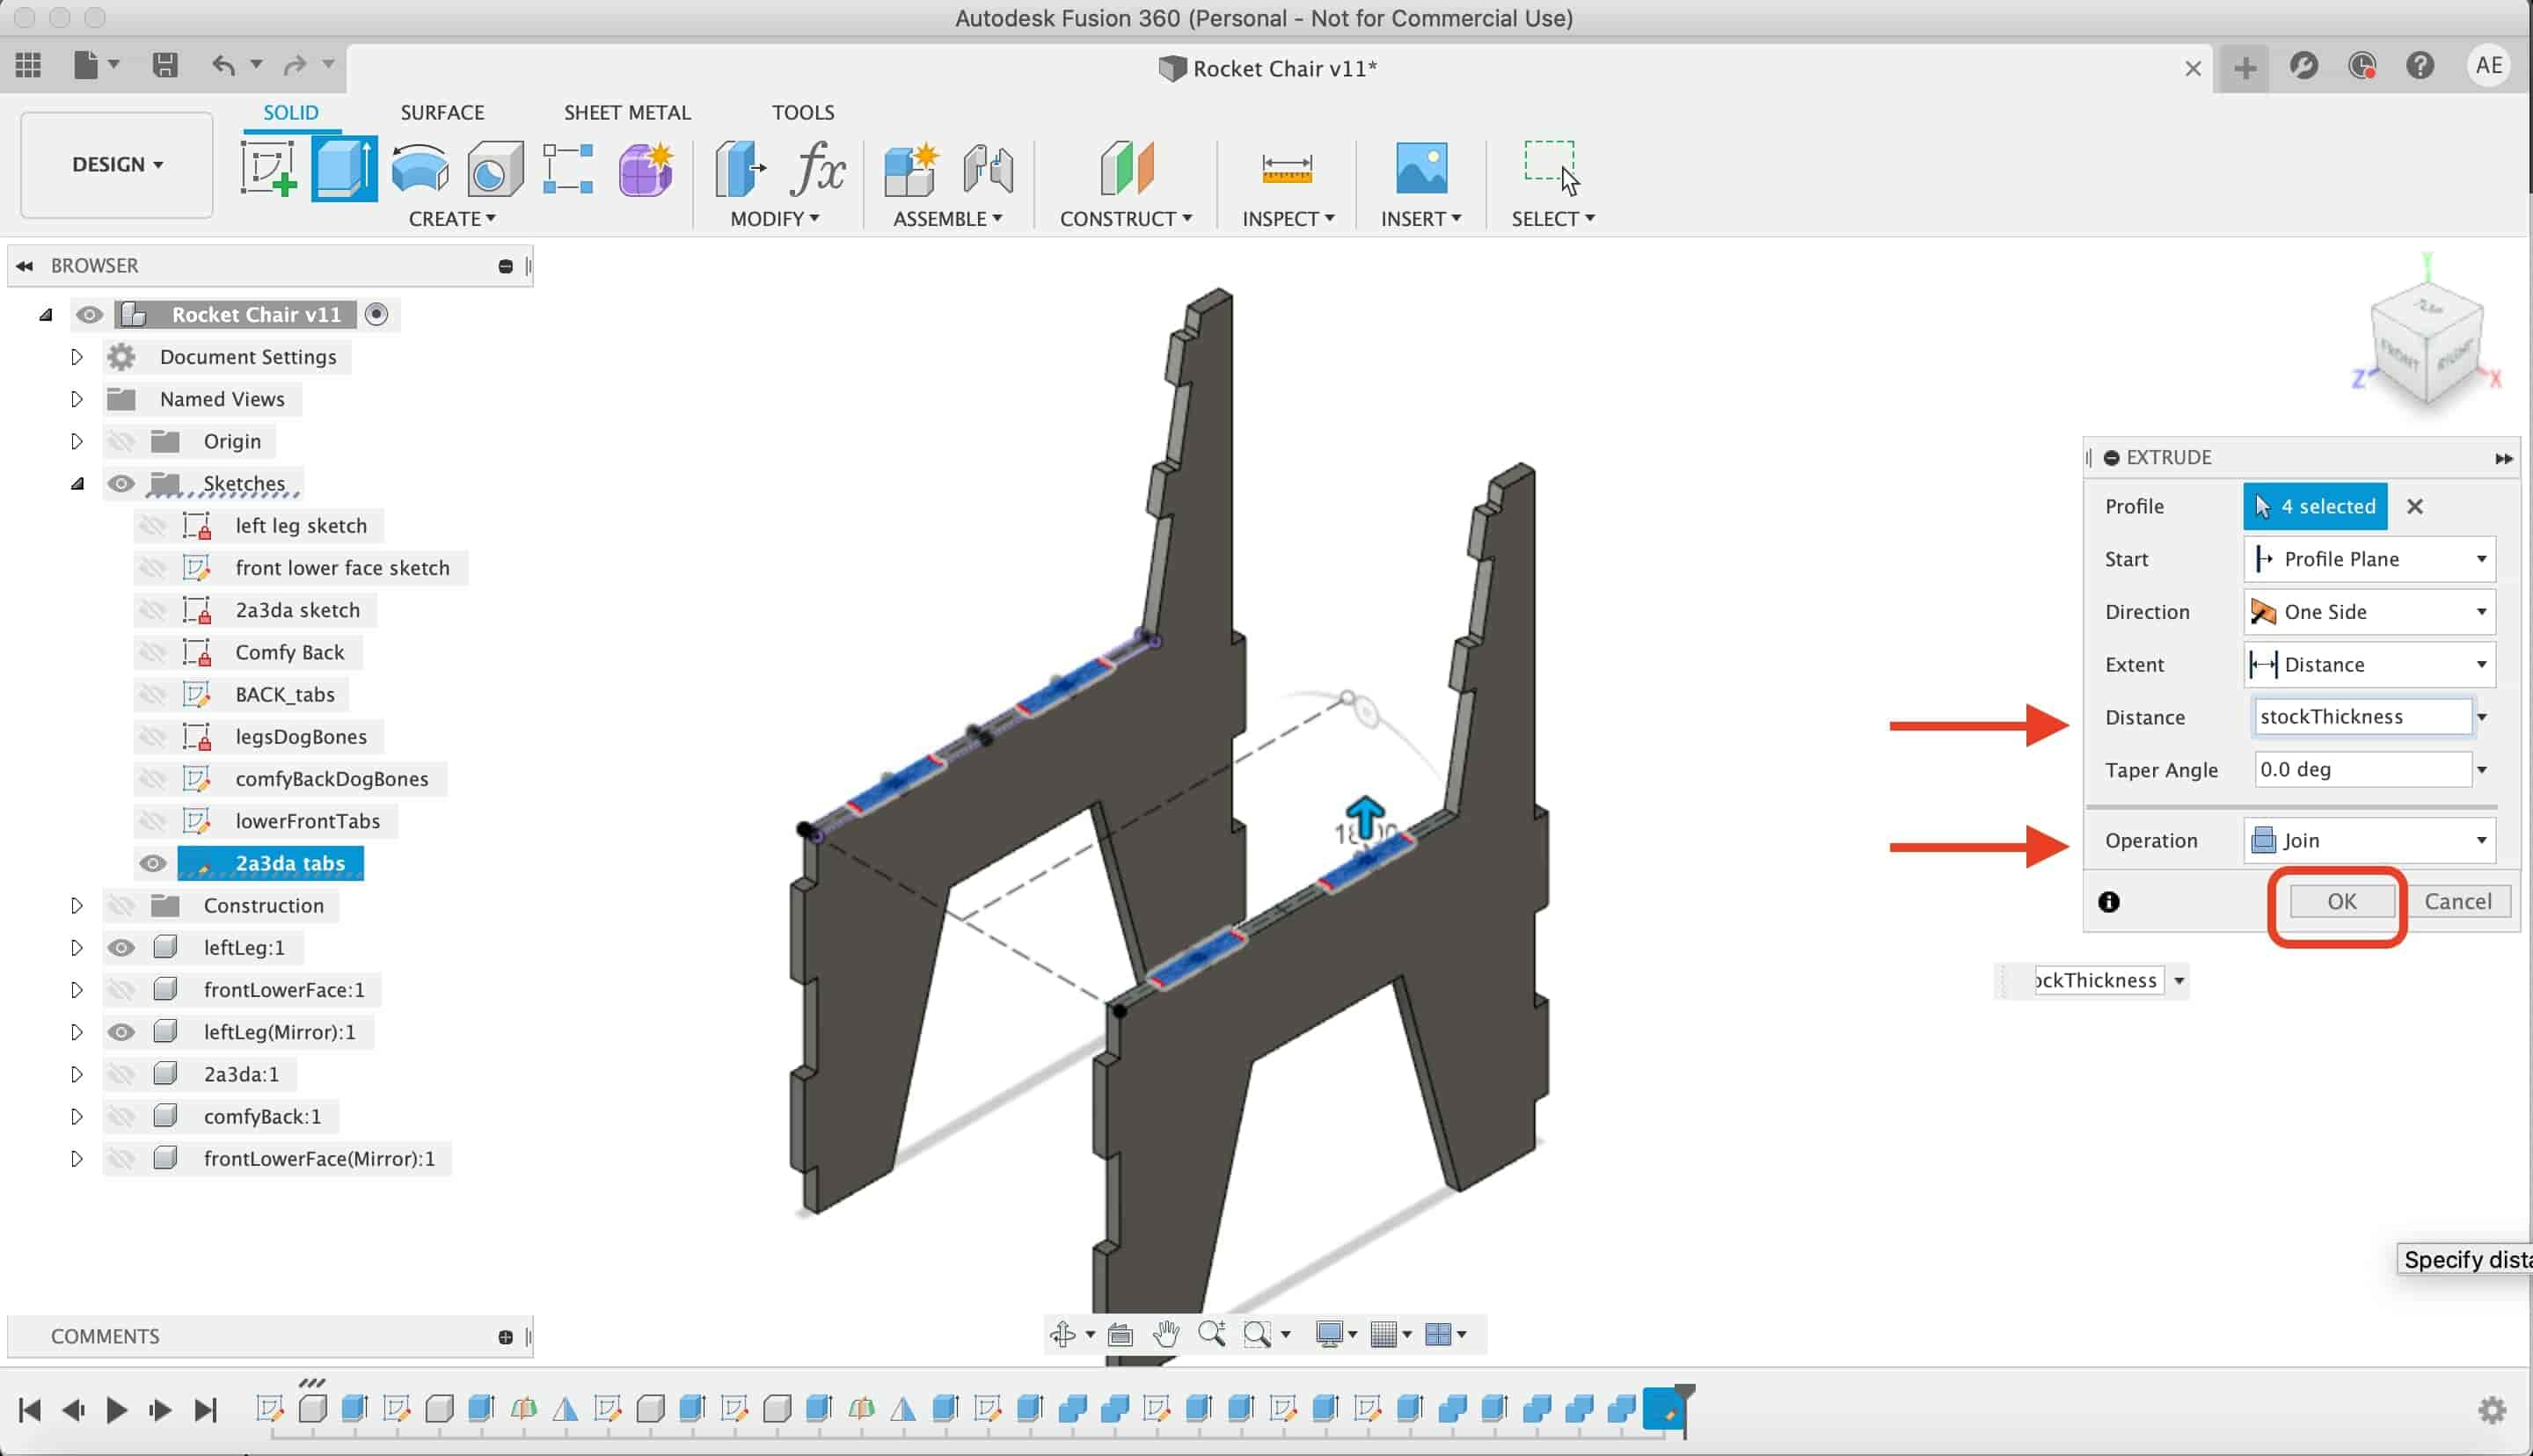
Task: Click the Save icon
Action: click(165, 66)
